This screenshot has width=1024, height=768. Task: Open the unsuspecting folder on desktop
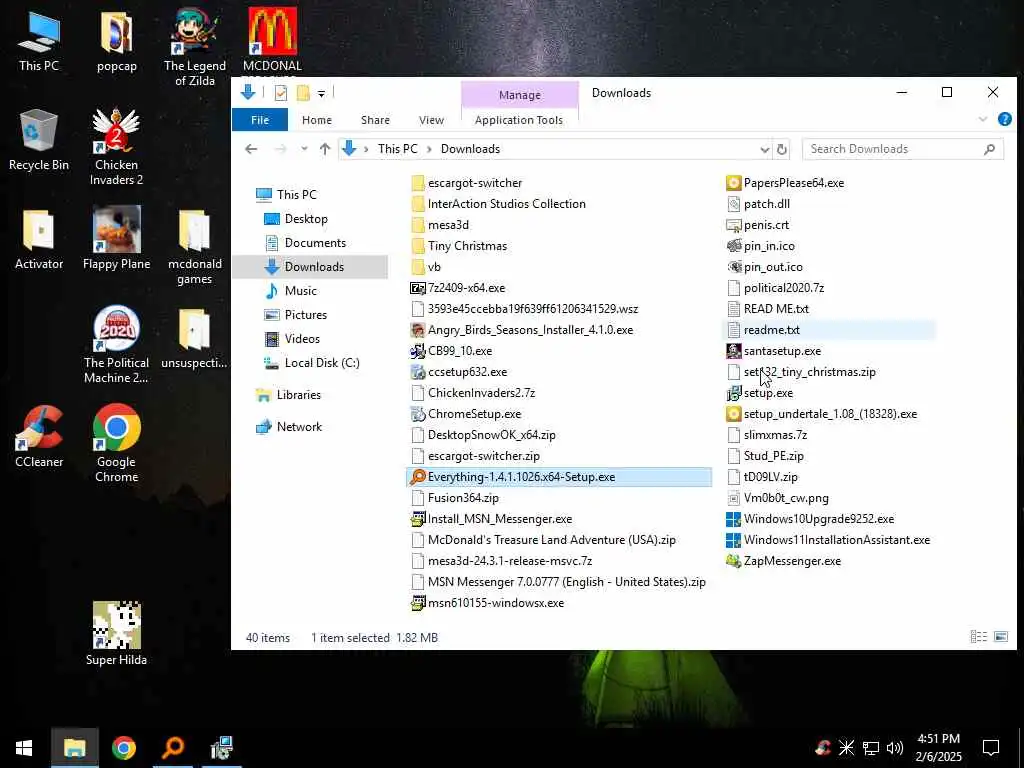tap(195, 338)
